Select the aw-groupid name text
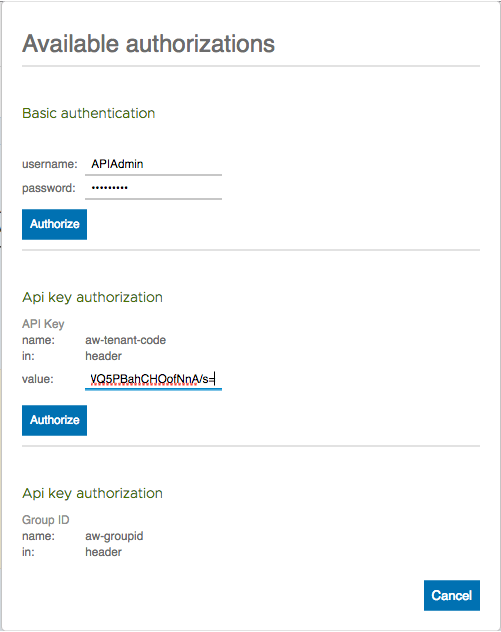501x632 pixels. [x=114, y=536]
